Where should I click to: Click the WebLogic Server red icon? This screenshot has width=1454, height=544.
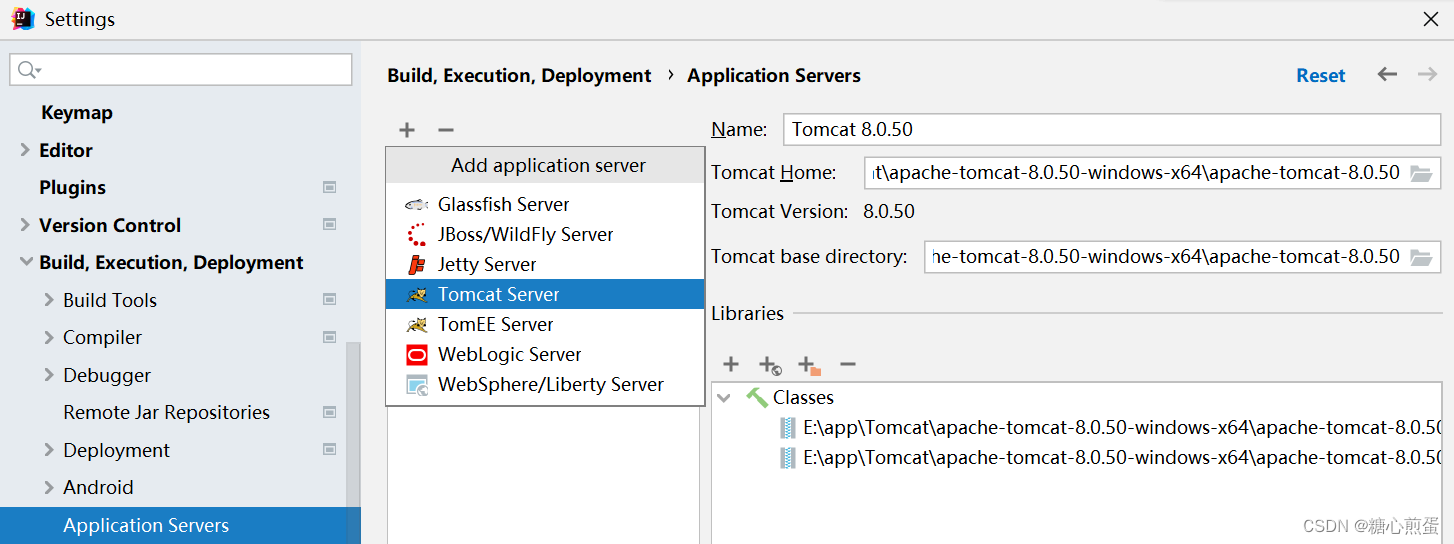(x=417, y=354)
